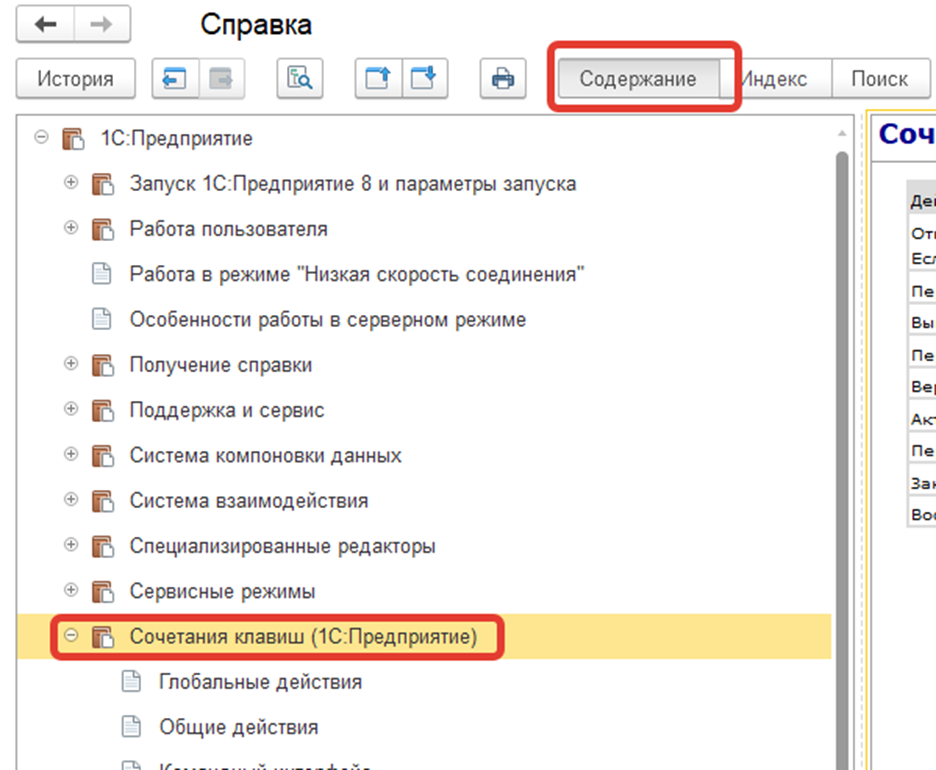Click book icon beside Работа пользователя
This screenshot has width=936, height=770.
point(103,229)
